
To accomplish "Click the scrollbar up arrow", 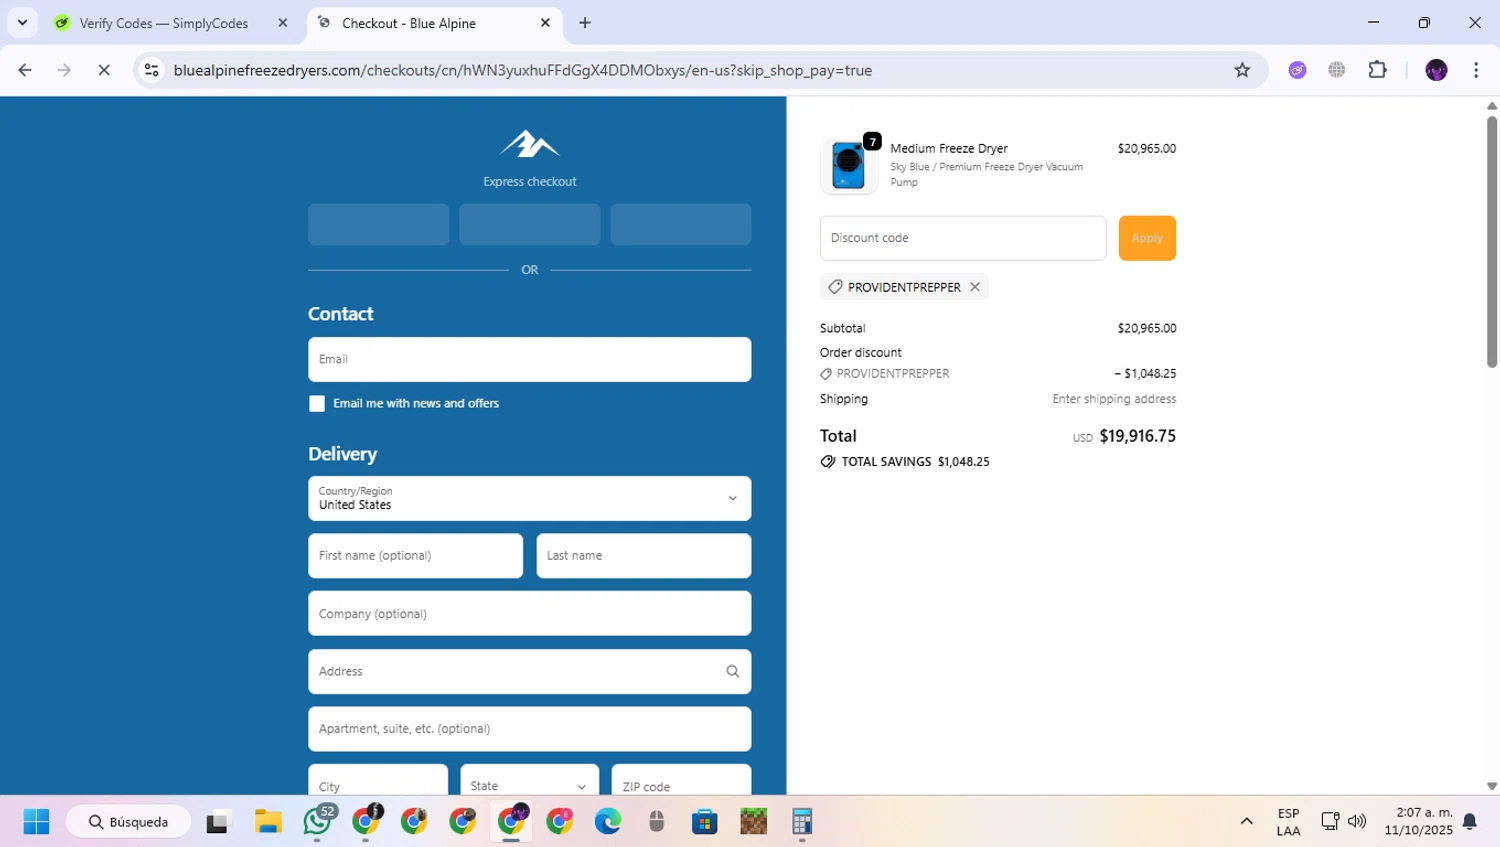I will pyautogui.click(x=1492, y=105).
